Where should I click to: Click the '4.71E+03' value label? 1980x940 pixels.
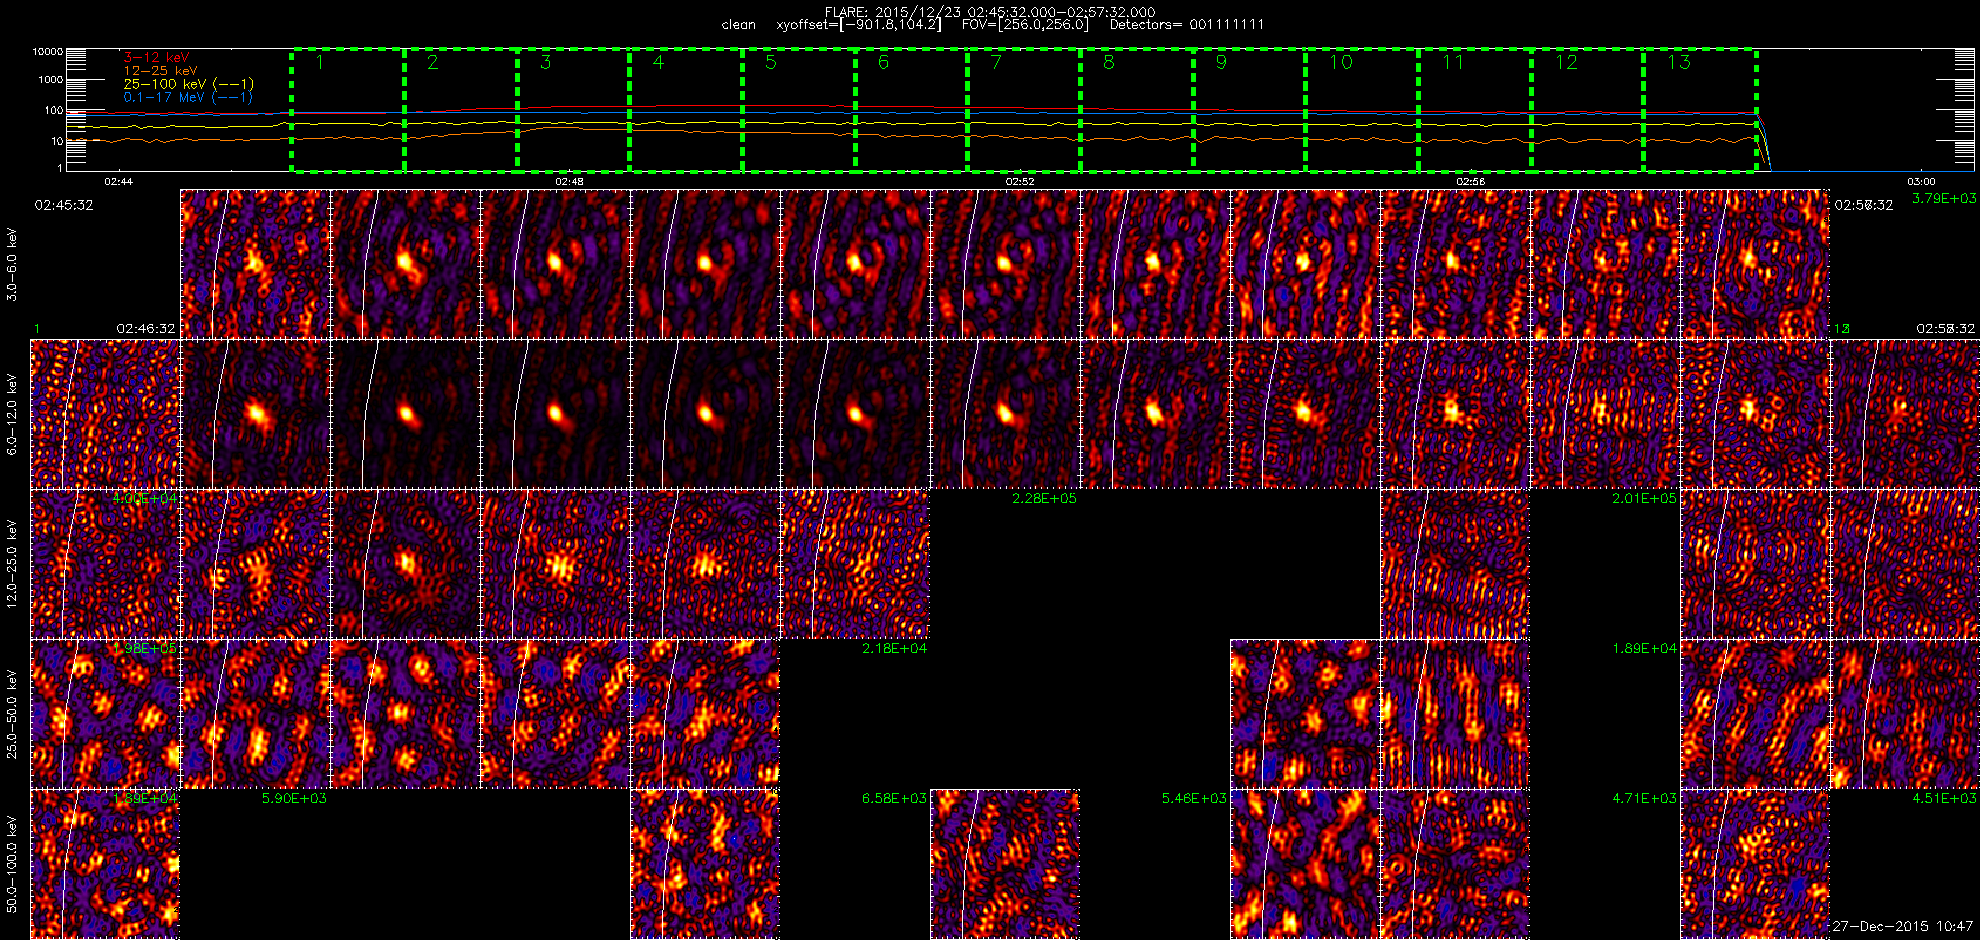(1644, 799)
